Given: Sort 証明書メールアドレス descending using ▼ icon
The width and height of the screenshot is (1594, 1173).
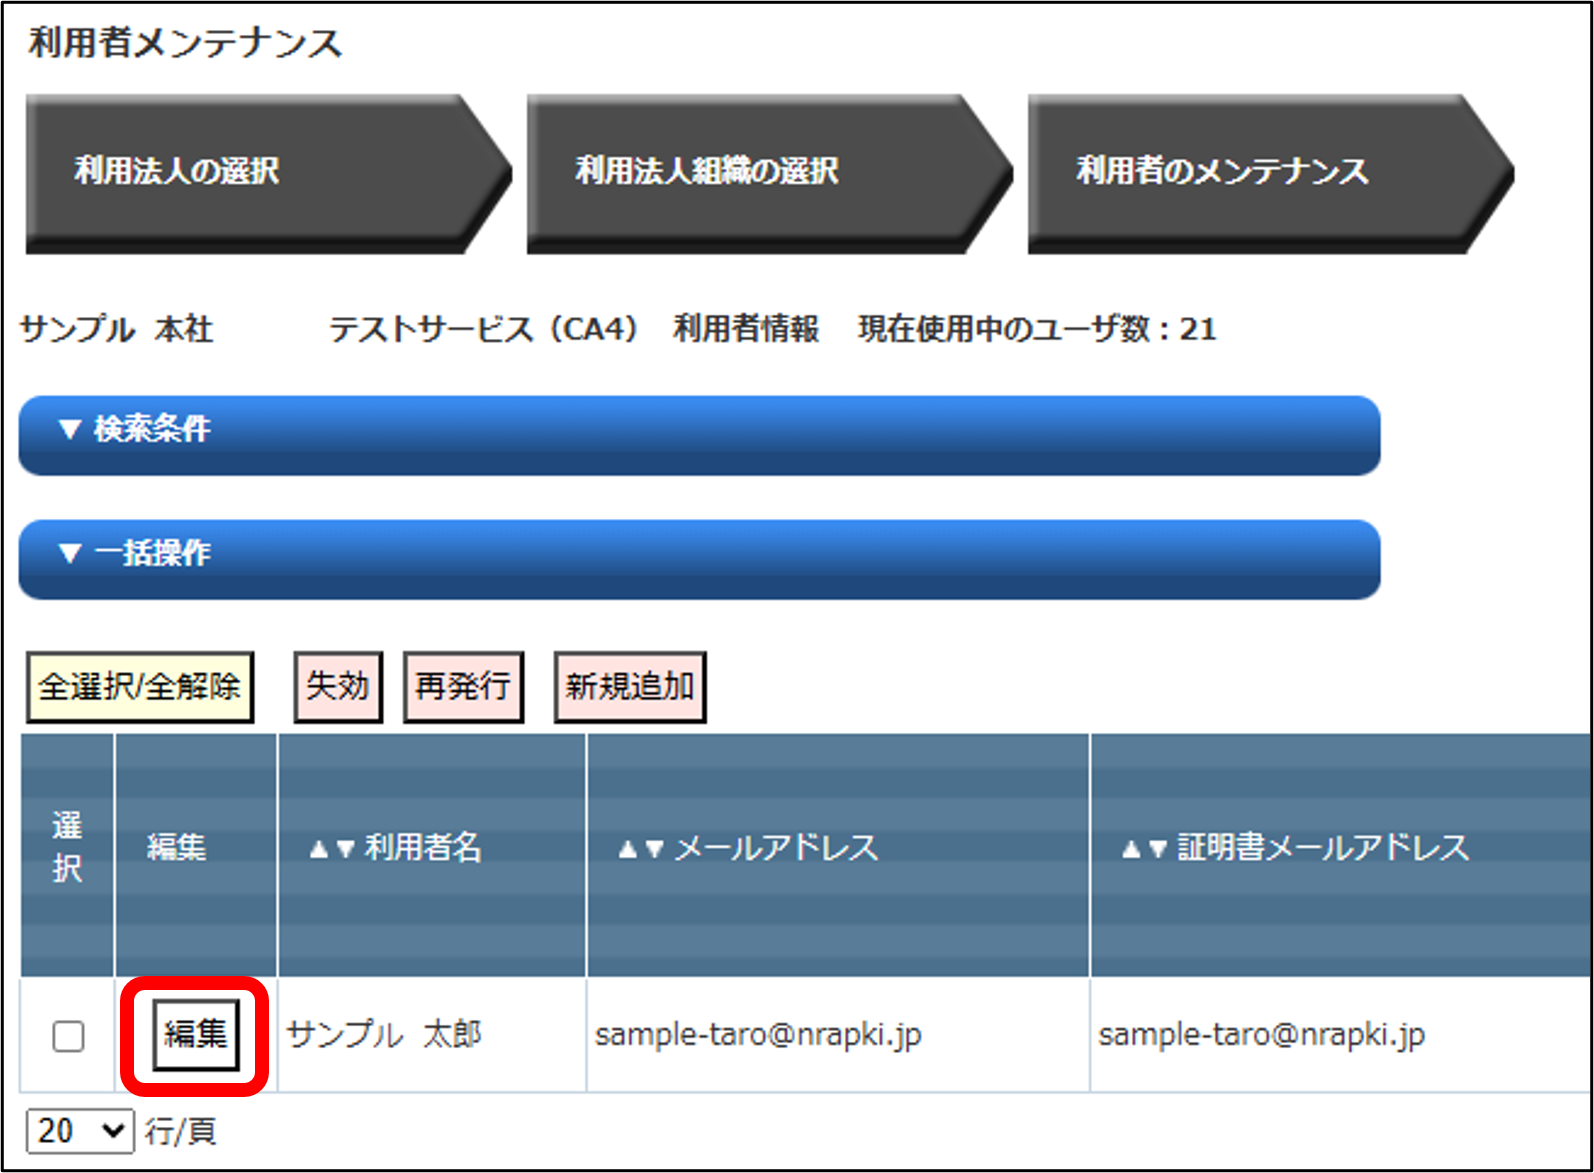Looking at the screenshot, I should tap(1158, 850).
